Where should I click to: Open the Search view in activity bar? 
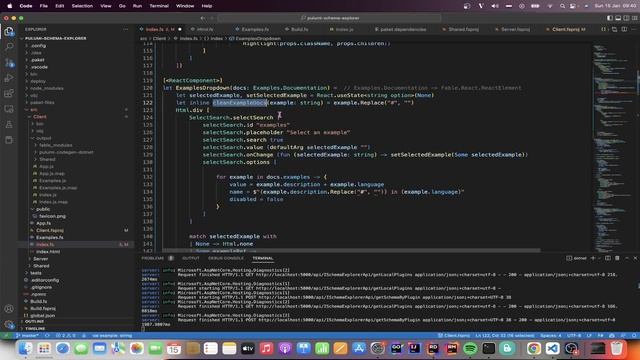[x=9, y=47]
